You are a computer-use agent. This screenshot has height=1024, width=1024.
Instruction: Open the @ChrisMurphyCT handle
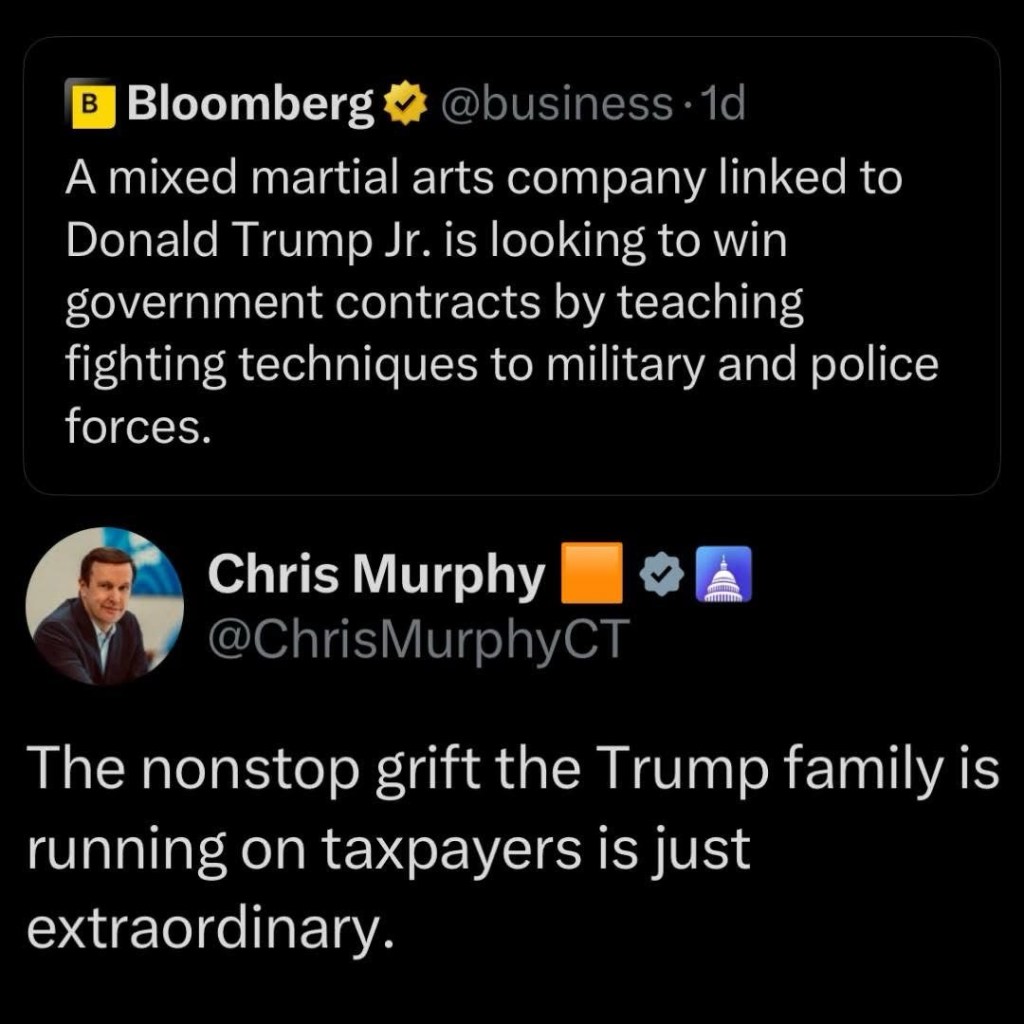coord(414,637)
